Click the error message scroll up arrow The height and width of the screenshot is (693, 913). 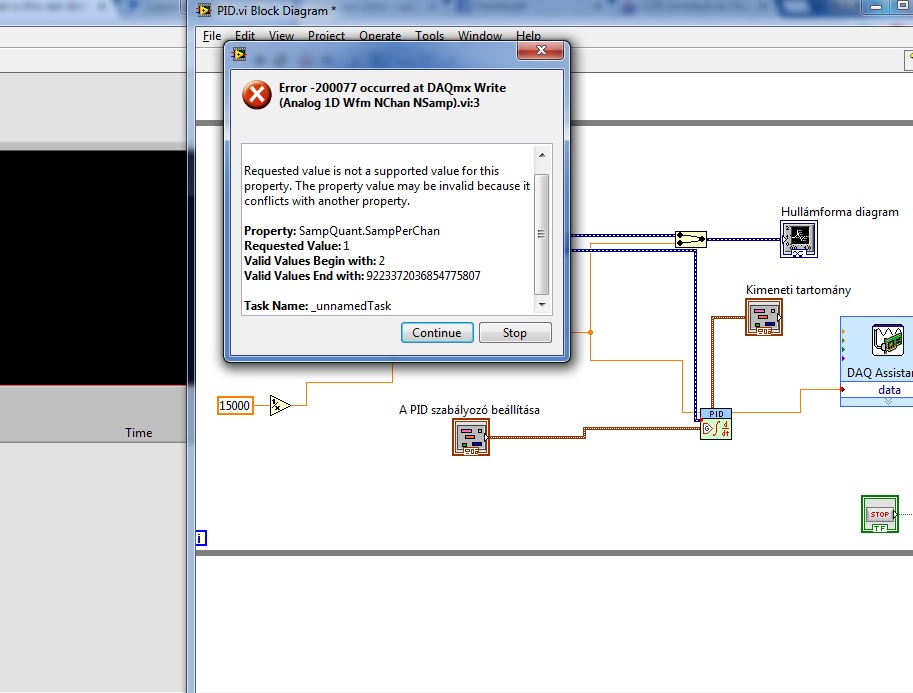(542, 155)
